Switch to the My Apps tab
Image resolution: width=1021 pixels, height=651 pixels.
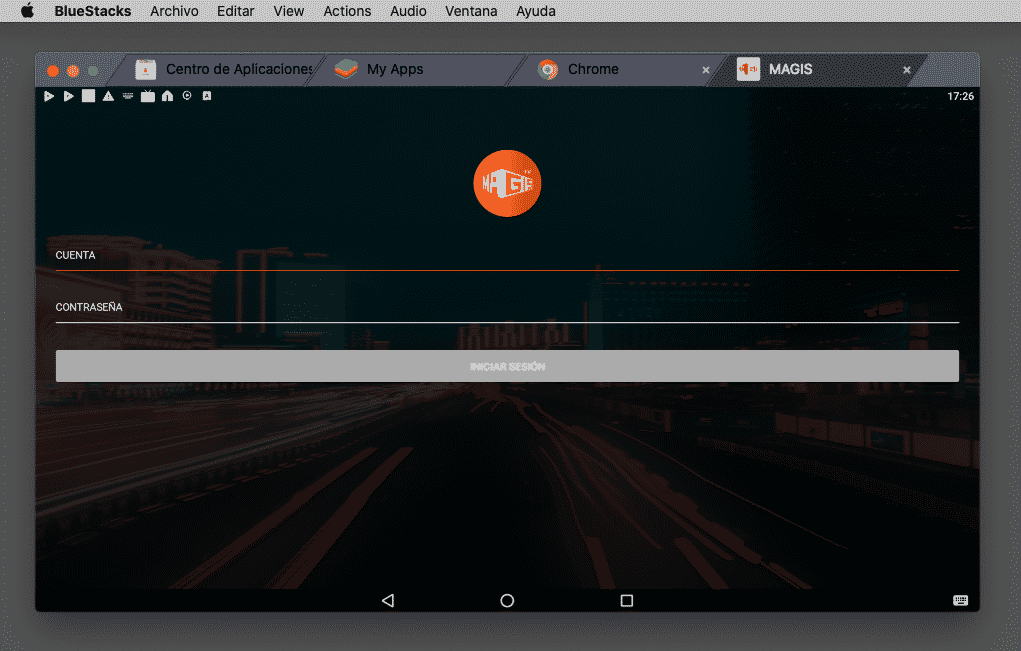click(395, 70)
